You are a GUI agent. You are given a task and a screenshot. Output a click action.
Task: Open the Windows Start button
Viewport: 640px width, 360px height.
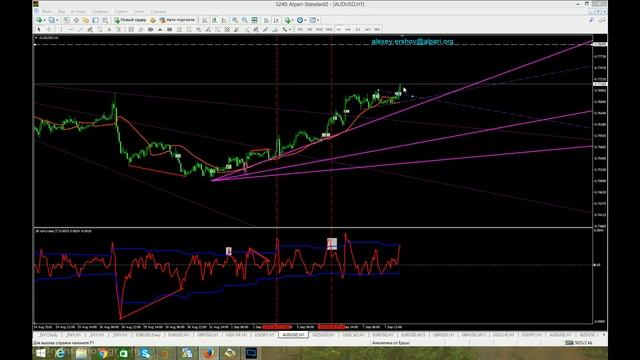(40, 353)
